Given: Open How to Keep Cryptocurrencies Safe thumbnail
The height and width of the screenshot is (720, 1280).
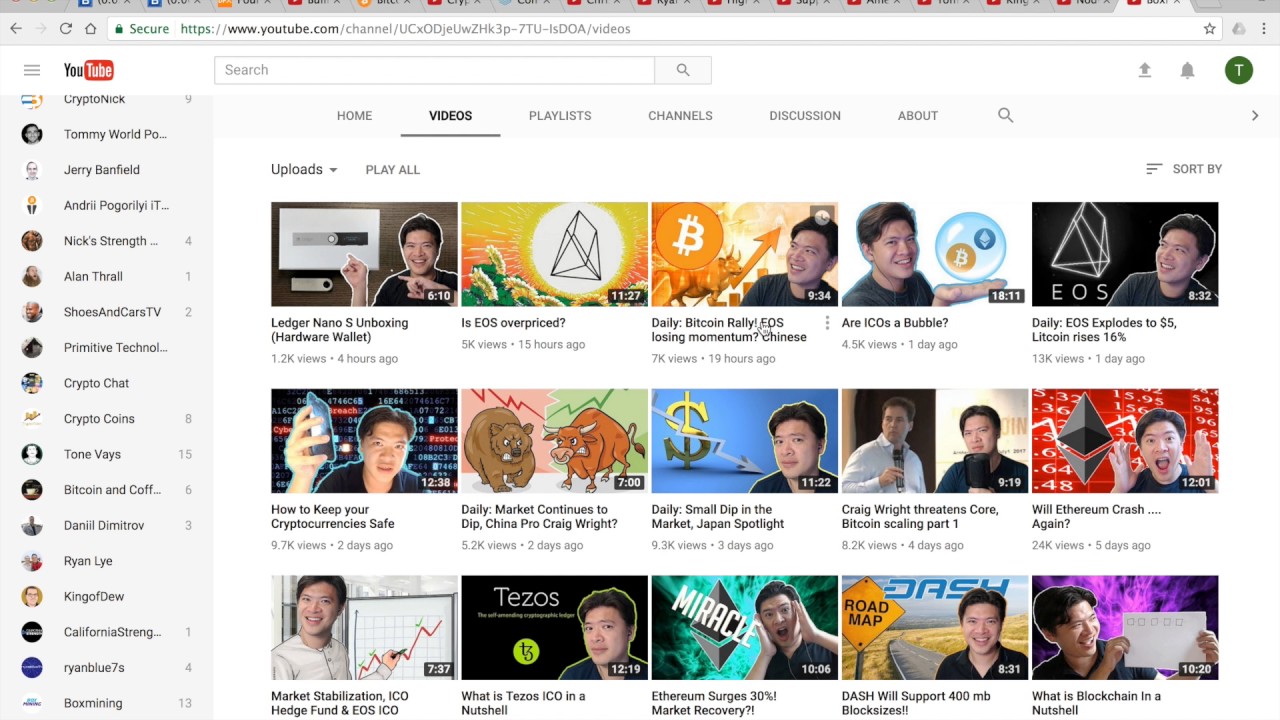Looking at the screenshot, I should (364, 441).
